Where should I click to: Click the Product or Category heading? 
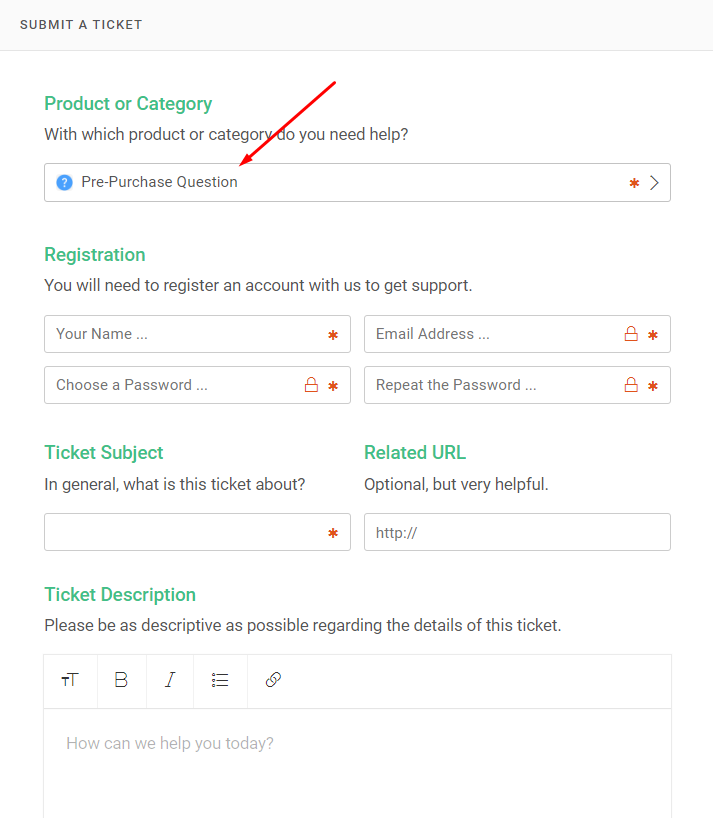pyautogui.click(x=128, y=104)
